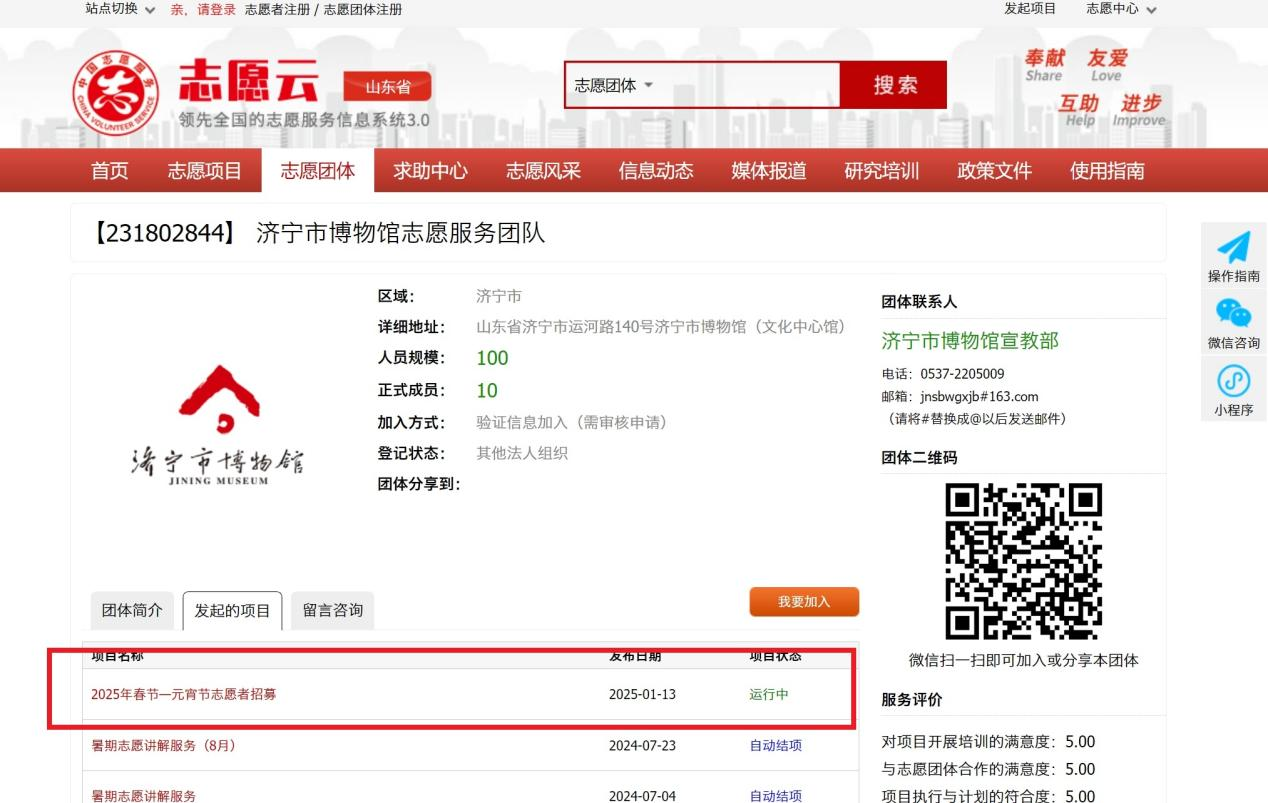Expand the 志愿中心 dropdown

click(1121, 9)
